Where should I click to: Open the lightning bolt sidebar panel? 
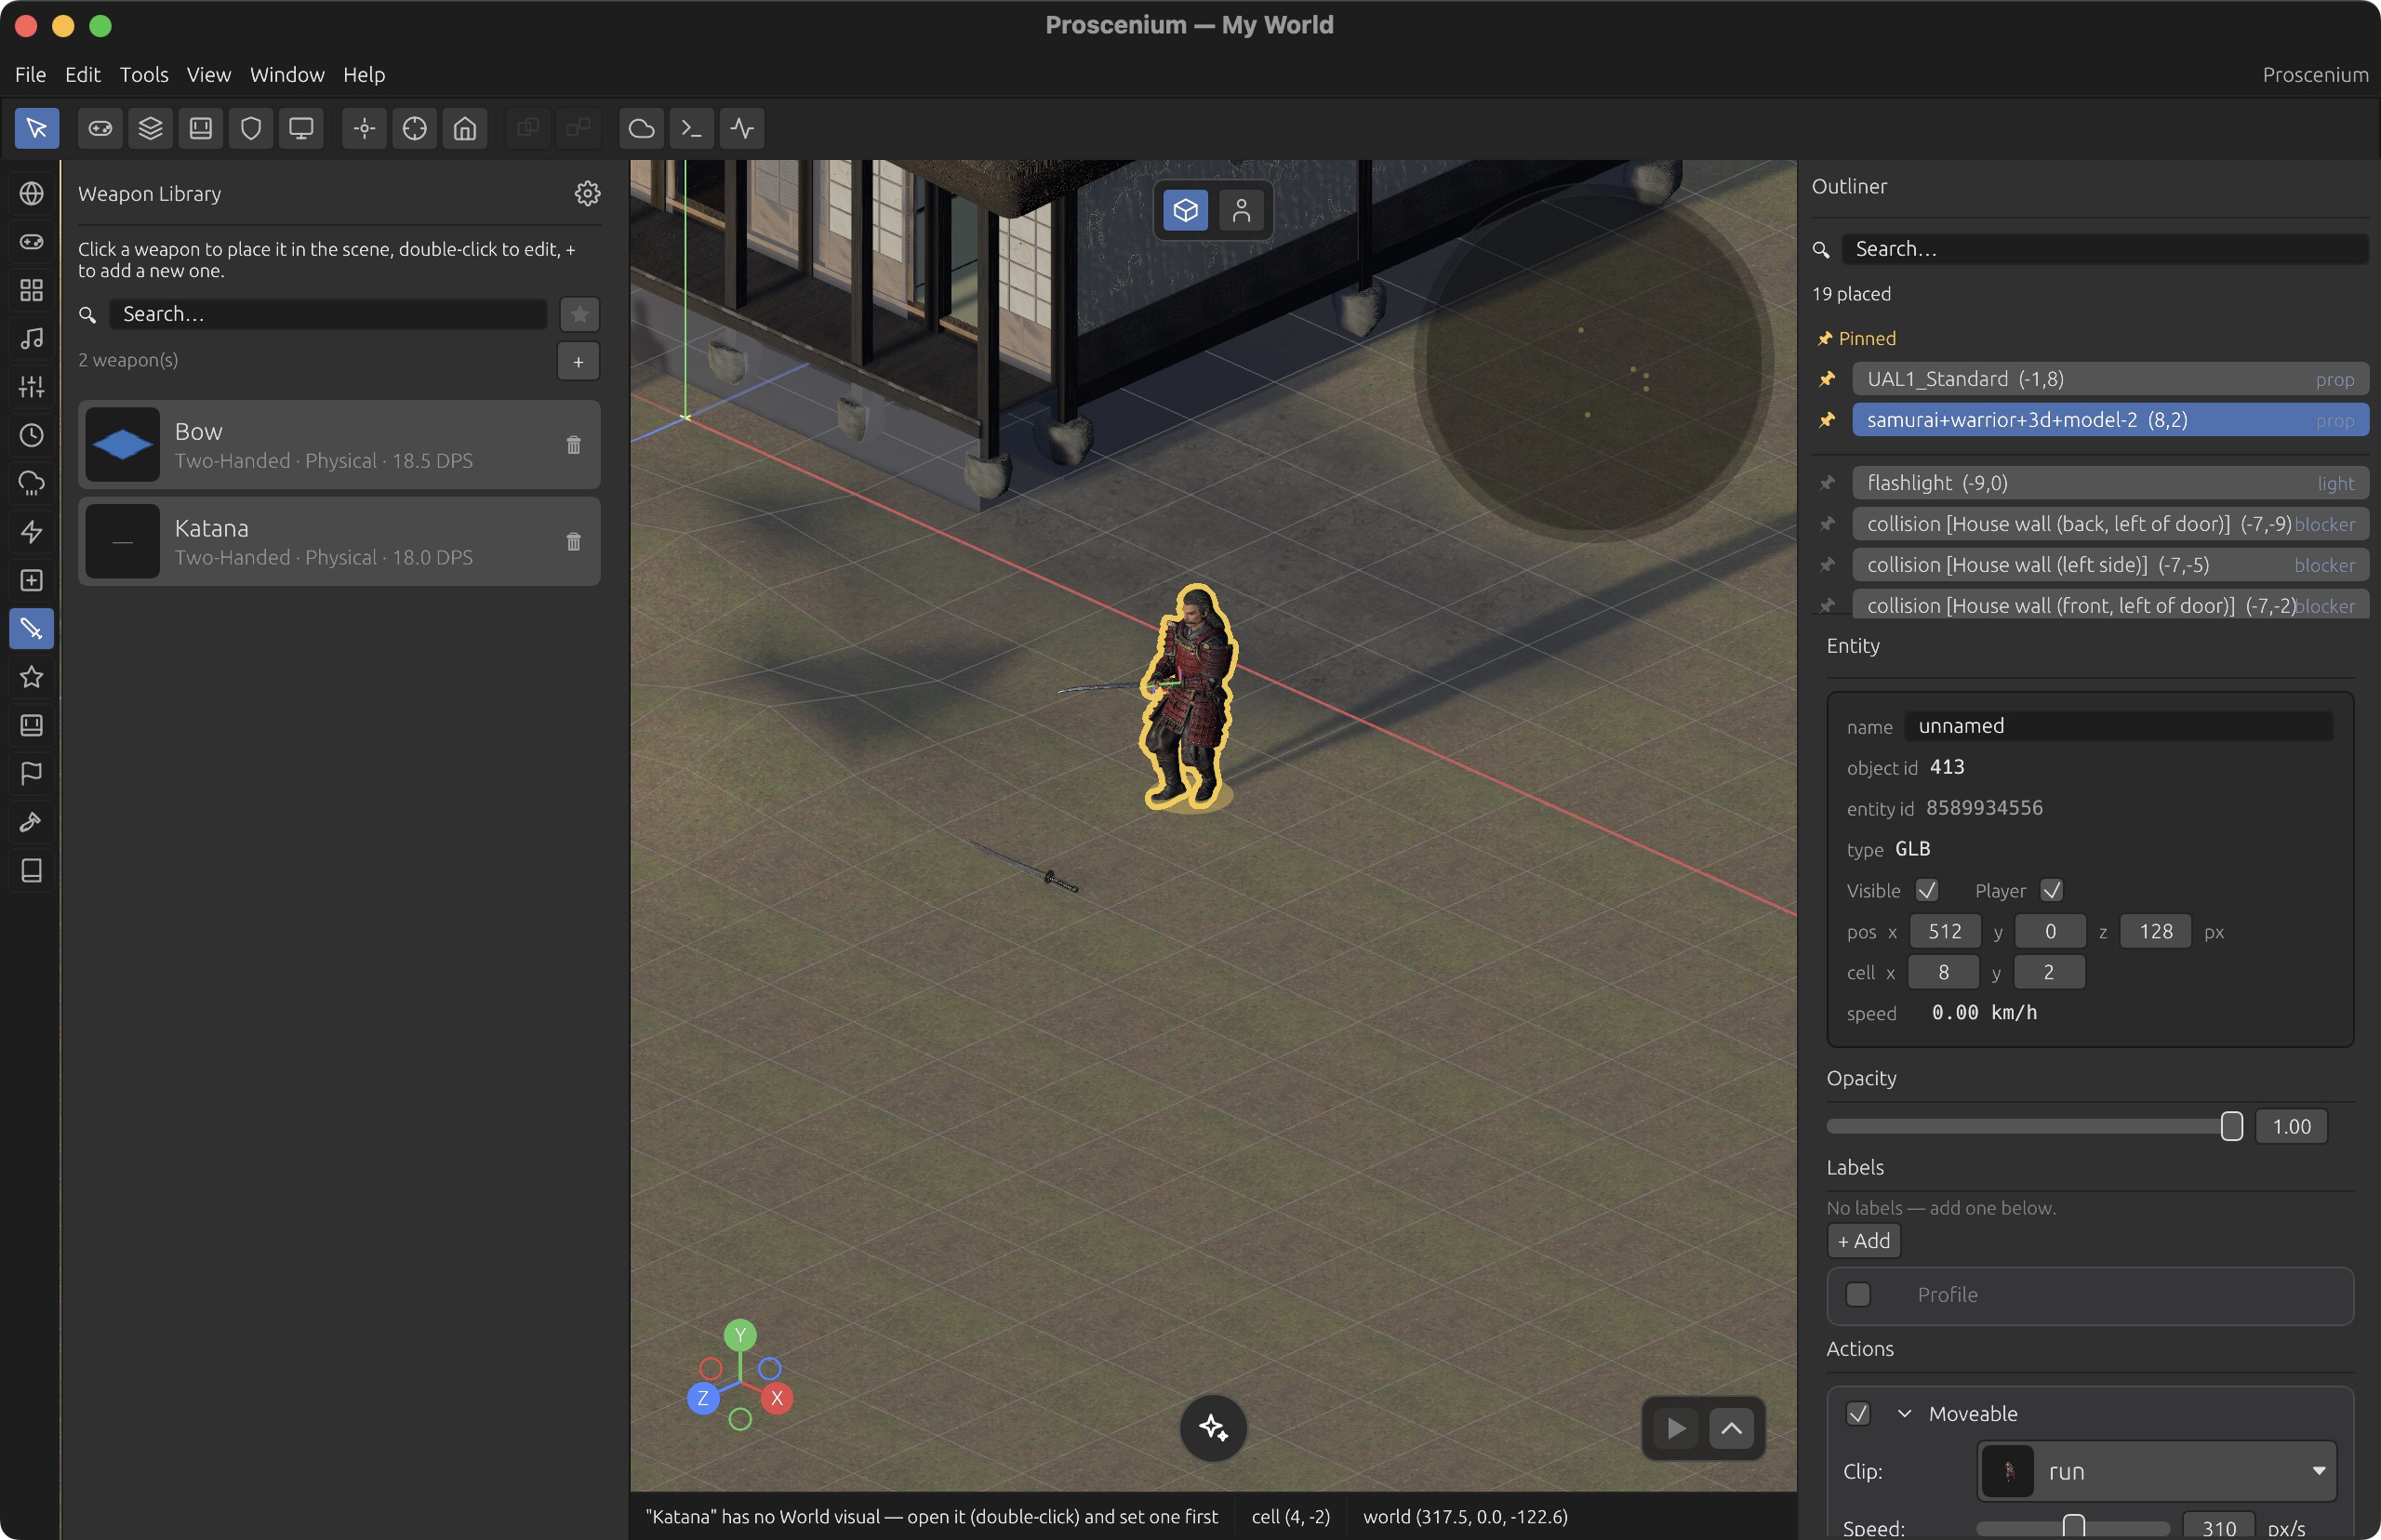click(32, 531)
